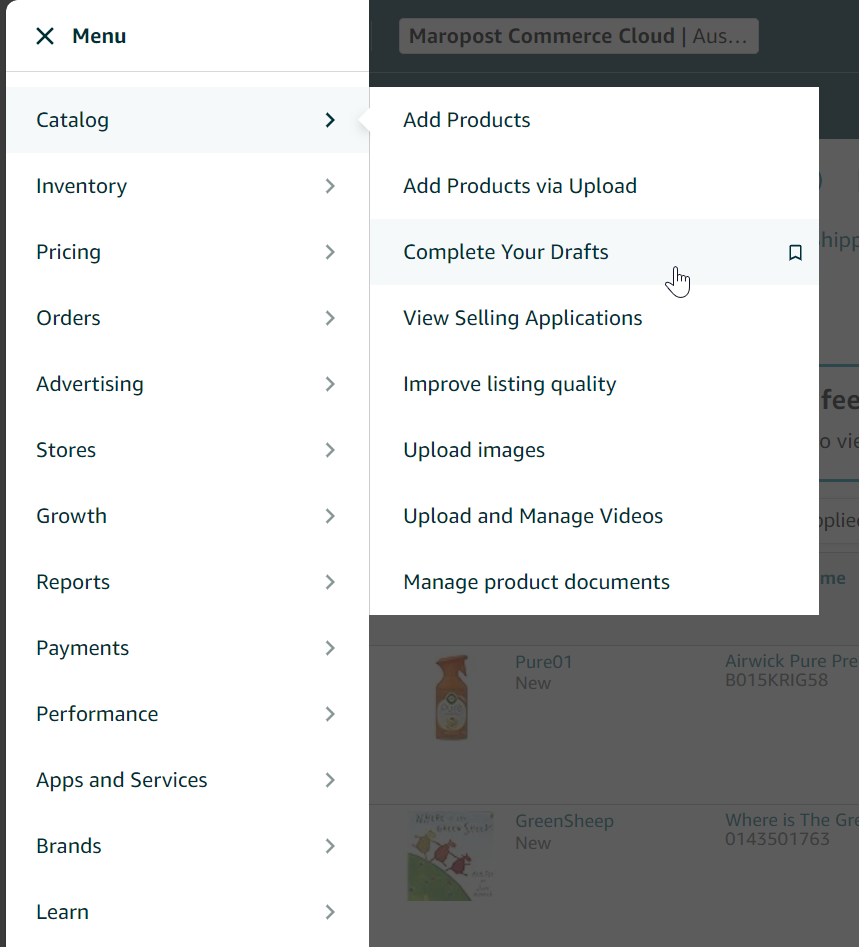859x947 pixels.
Task: Select the Orders menu item
Action: pos(187,318)
